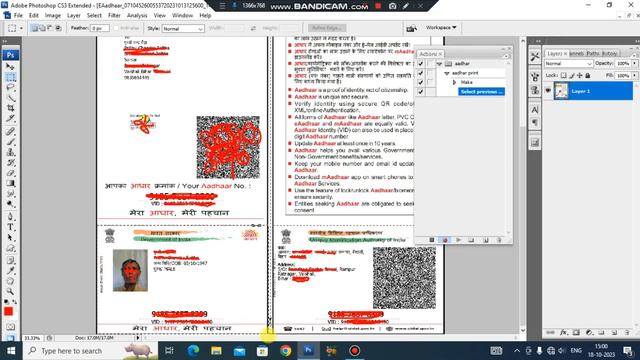
Task: Open the File menu
Action: pos(18,16)
